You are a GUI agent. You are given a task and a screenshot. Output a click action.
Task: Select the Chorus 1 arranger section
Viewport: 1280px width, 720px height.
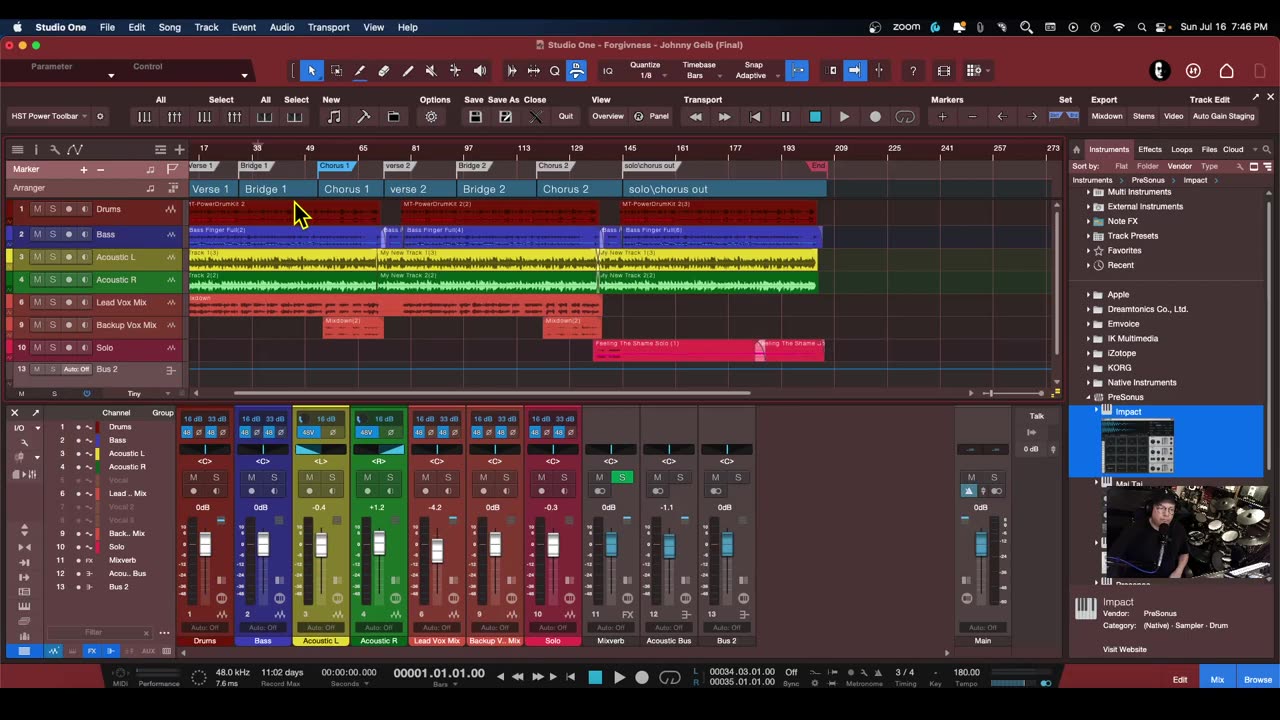[346, 189]
